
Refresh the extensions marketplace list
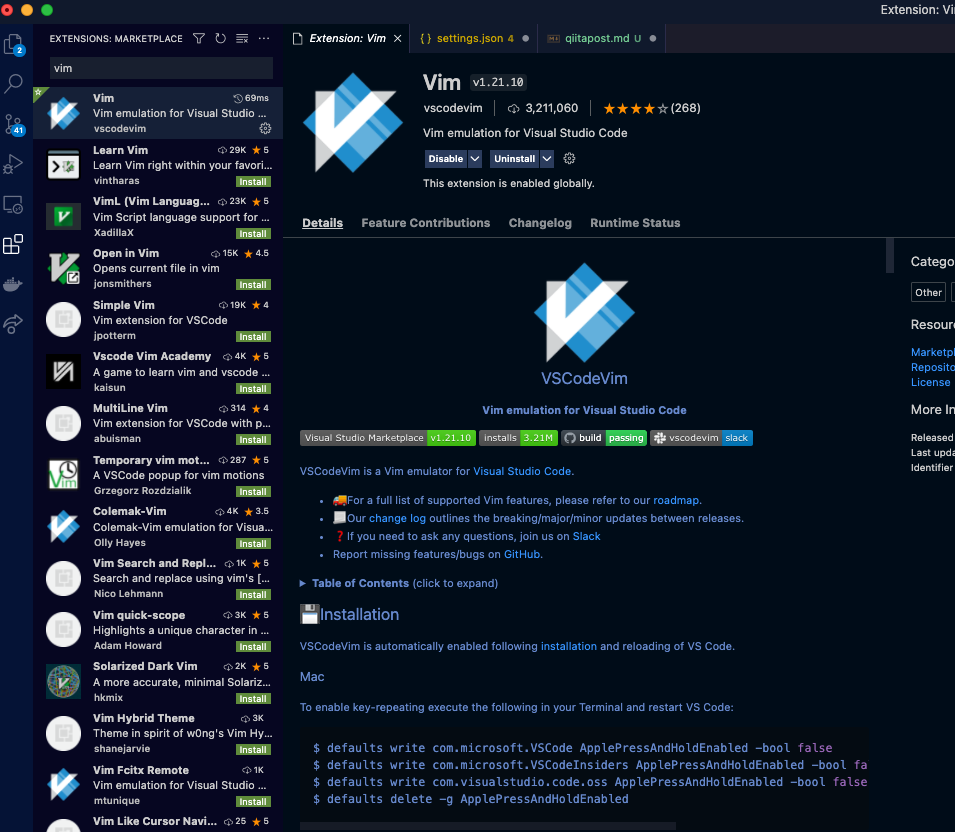tap(220, 38)
